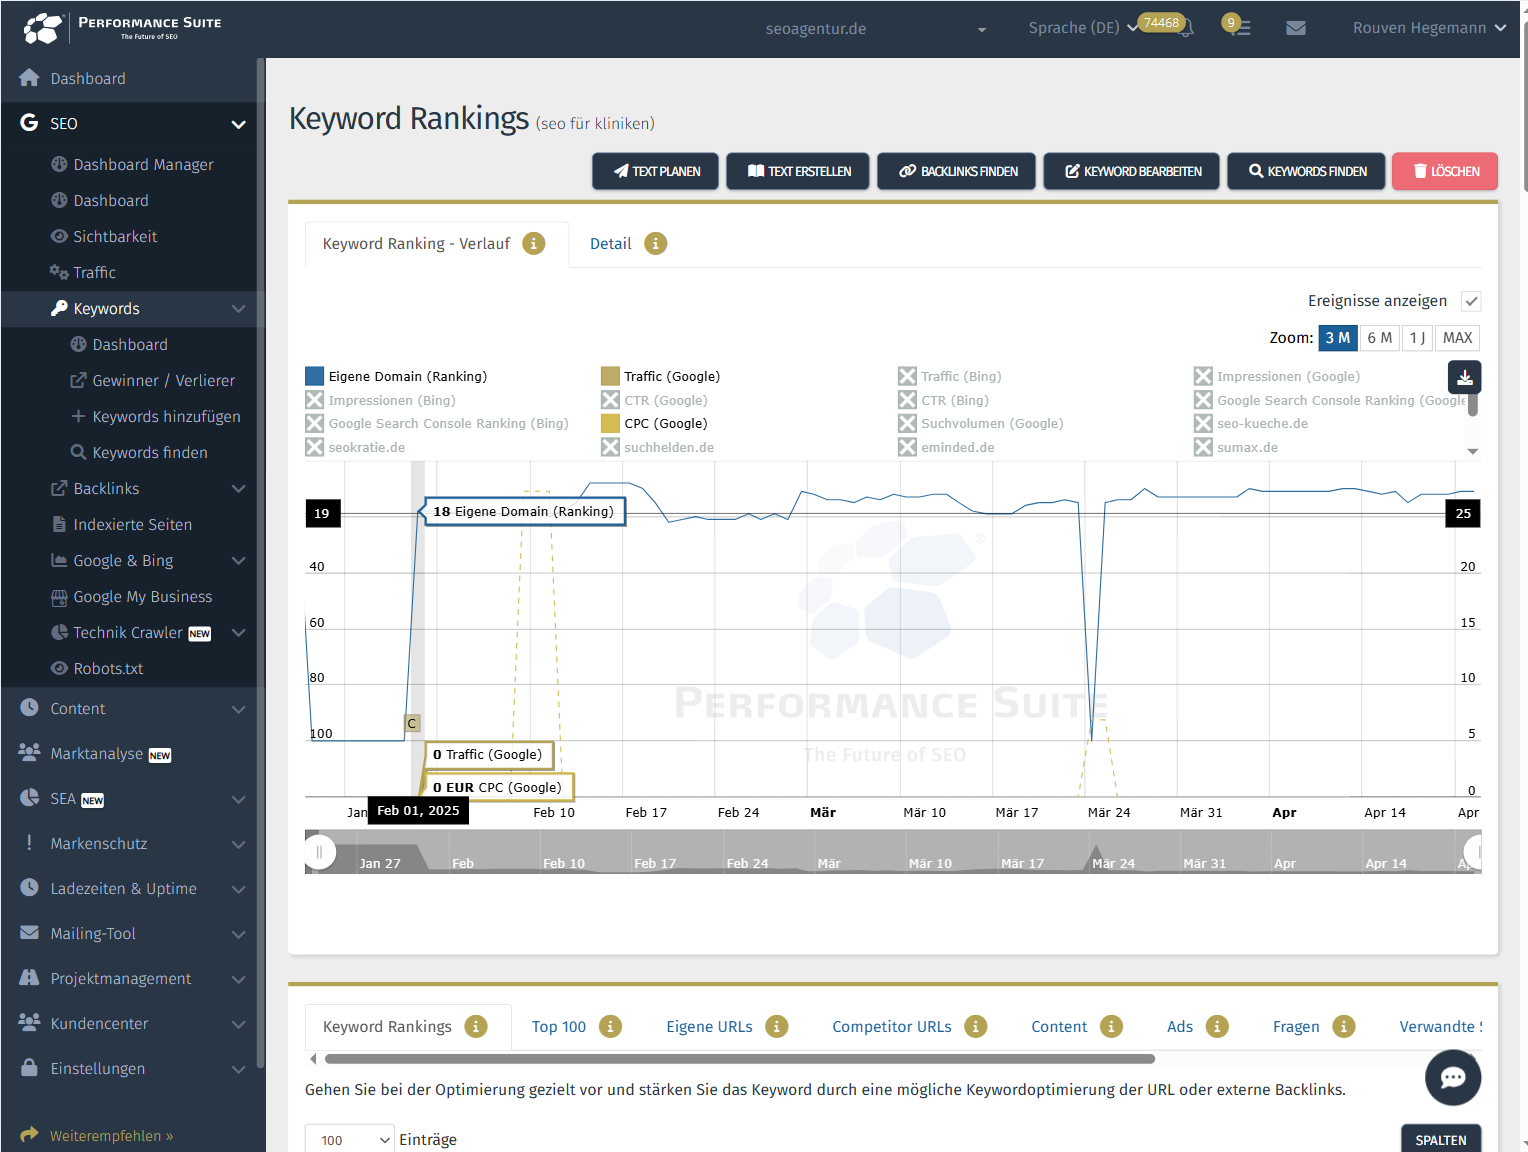
Task: Click info icon next to Content tab
Action: 1111,1027
